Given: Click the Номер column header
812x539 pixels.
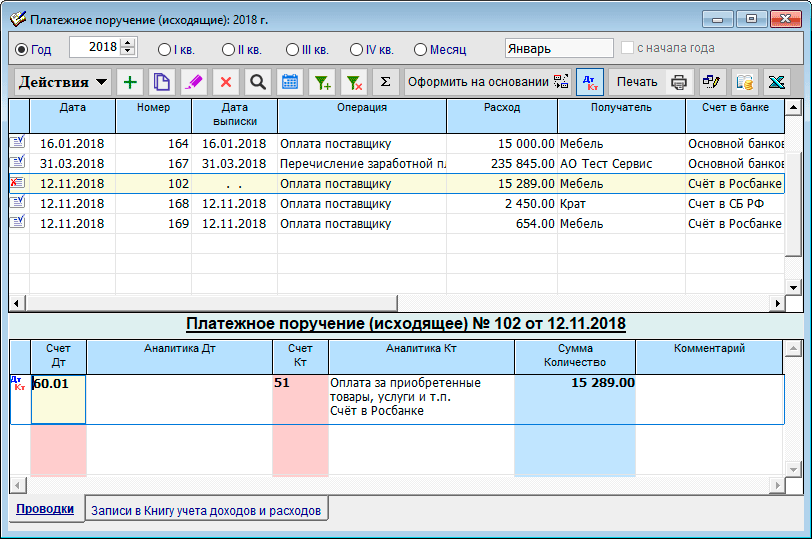Looking at the screenshot, I should coord(153,115).
